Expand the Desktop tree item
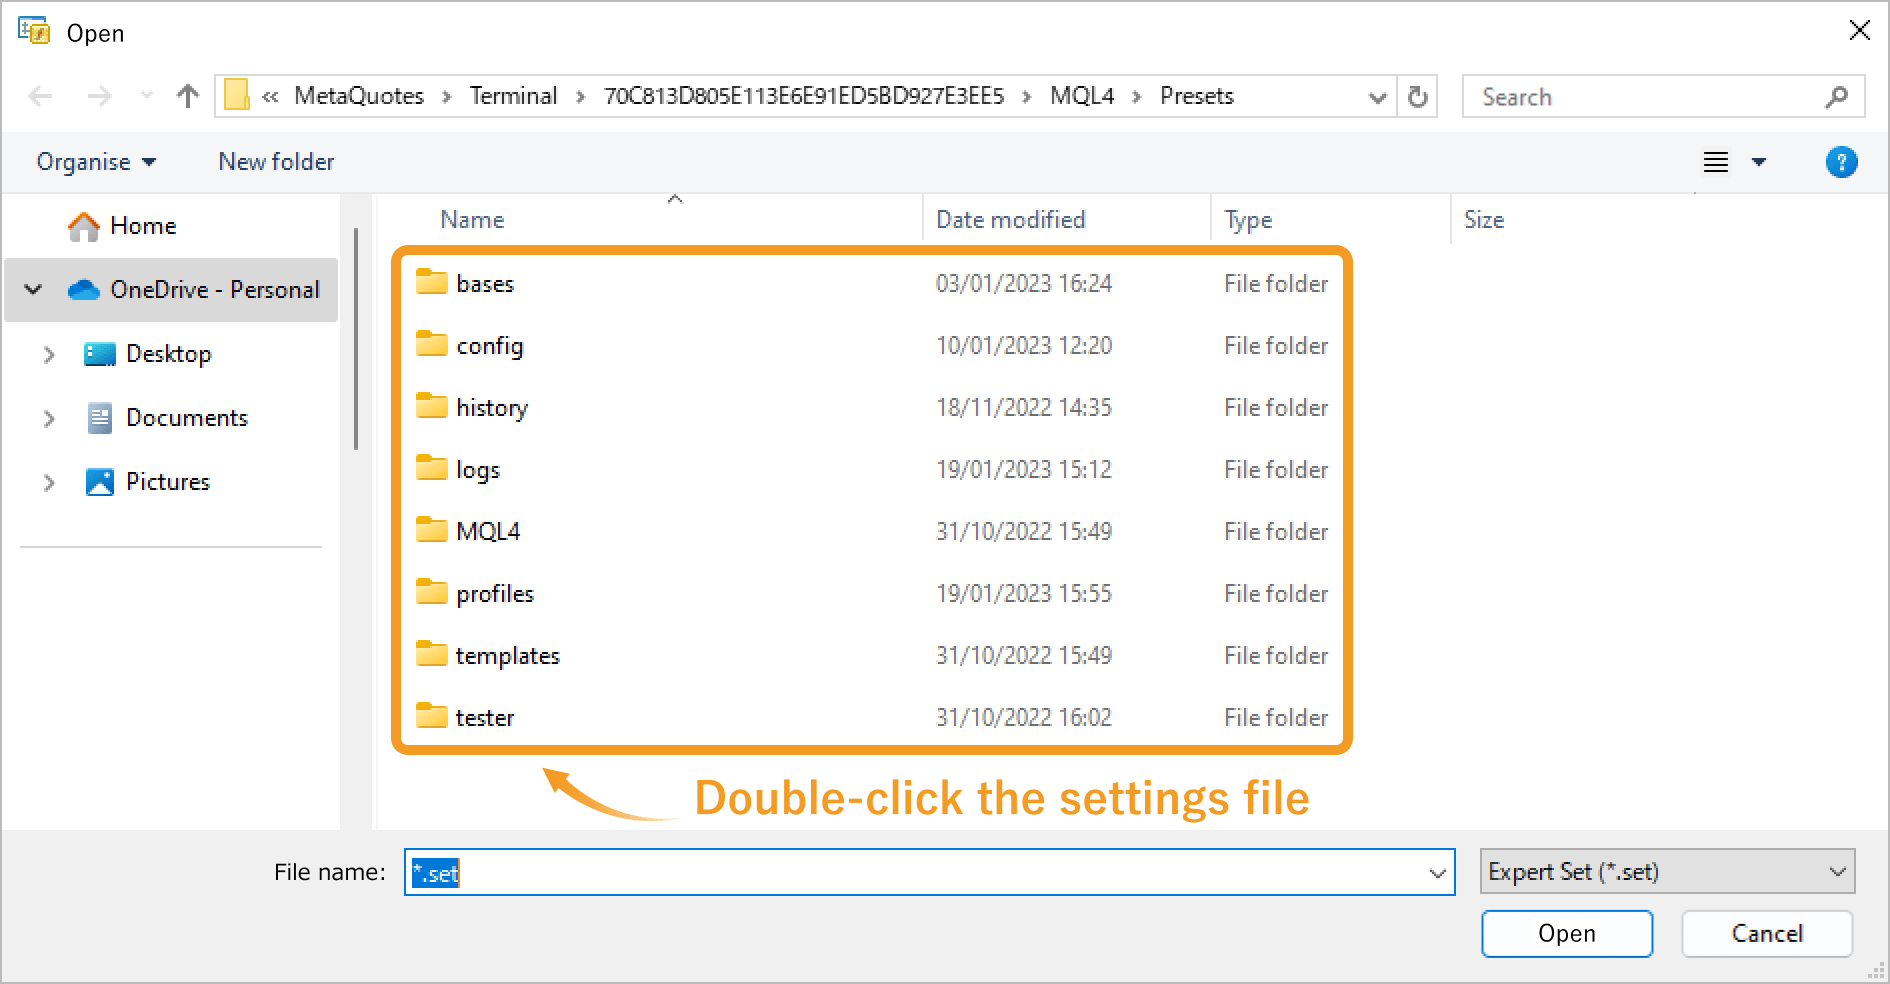 click(x=49, y=353)
